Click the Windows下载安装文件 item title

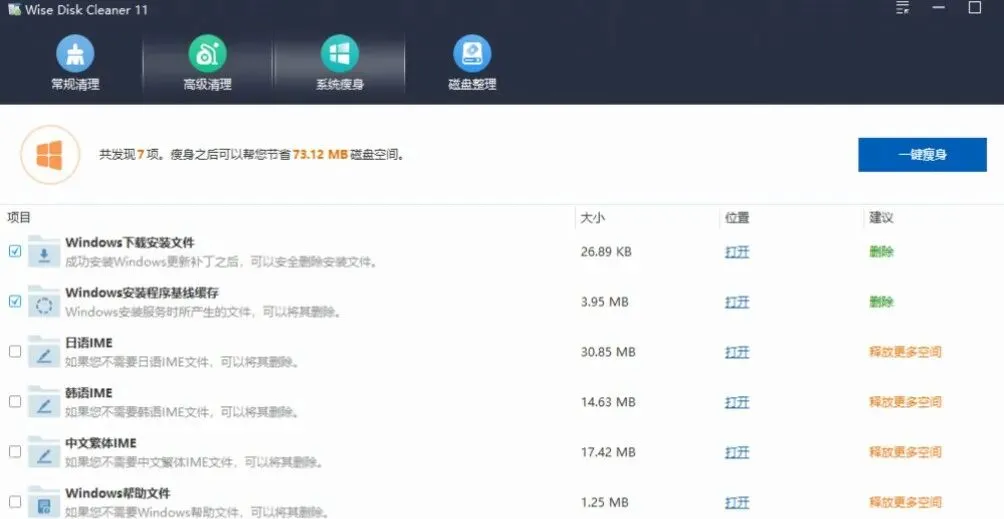(130, 243)
